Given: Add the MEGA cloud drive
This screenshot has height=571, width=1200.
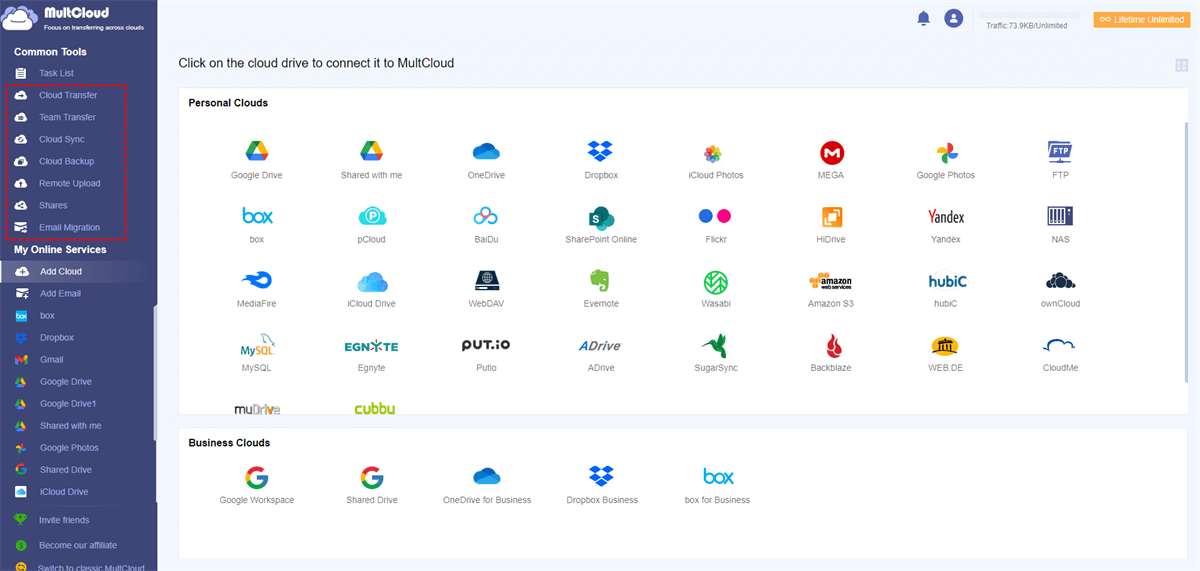Looking at the screenshot, I should pyautogui.click(x=831, y=152).
